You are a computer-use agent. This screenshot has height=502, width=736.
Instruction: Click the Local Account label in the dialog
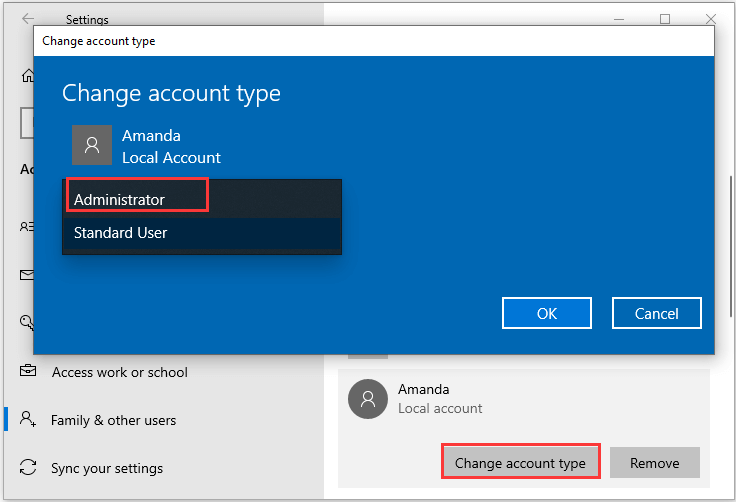point(171,158)
